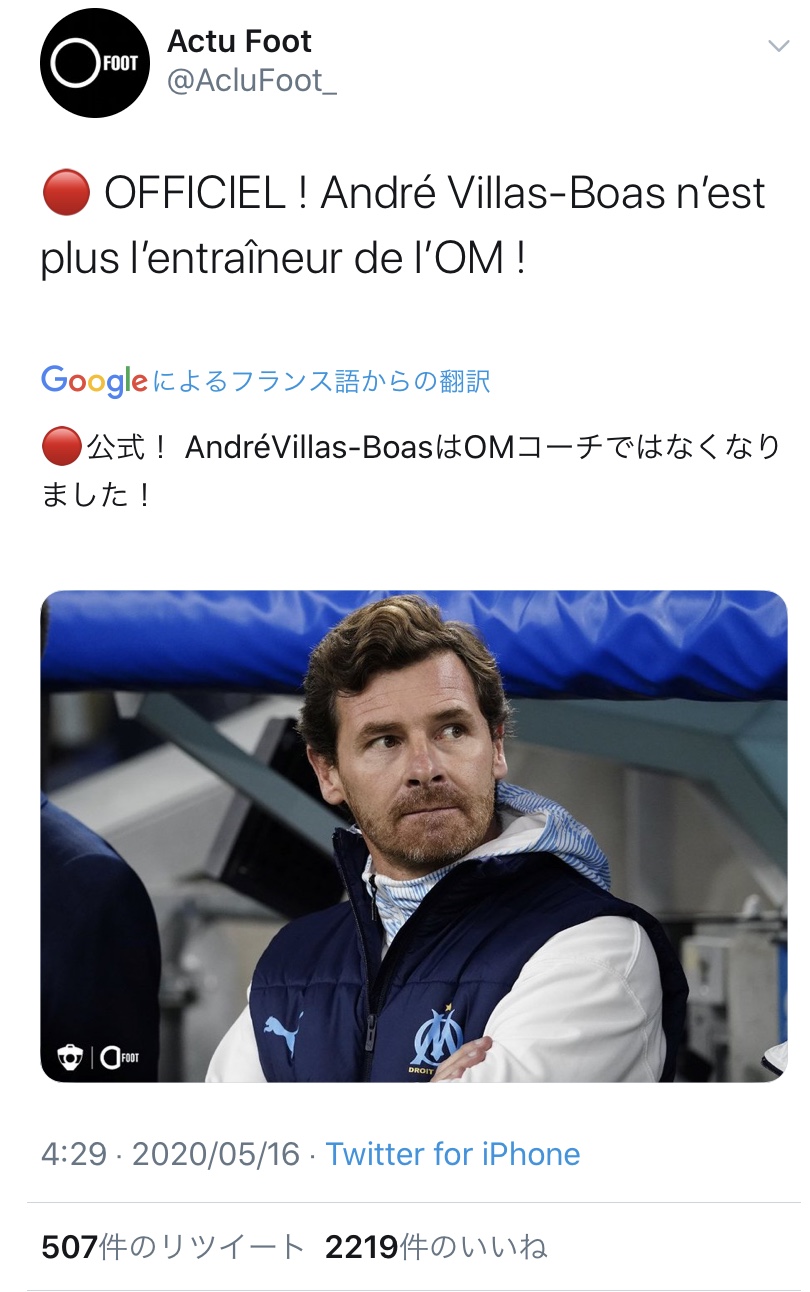Select the translated Japanese tweet text
The height and width of the screenshot is (1292, 810).
410,471
